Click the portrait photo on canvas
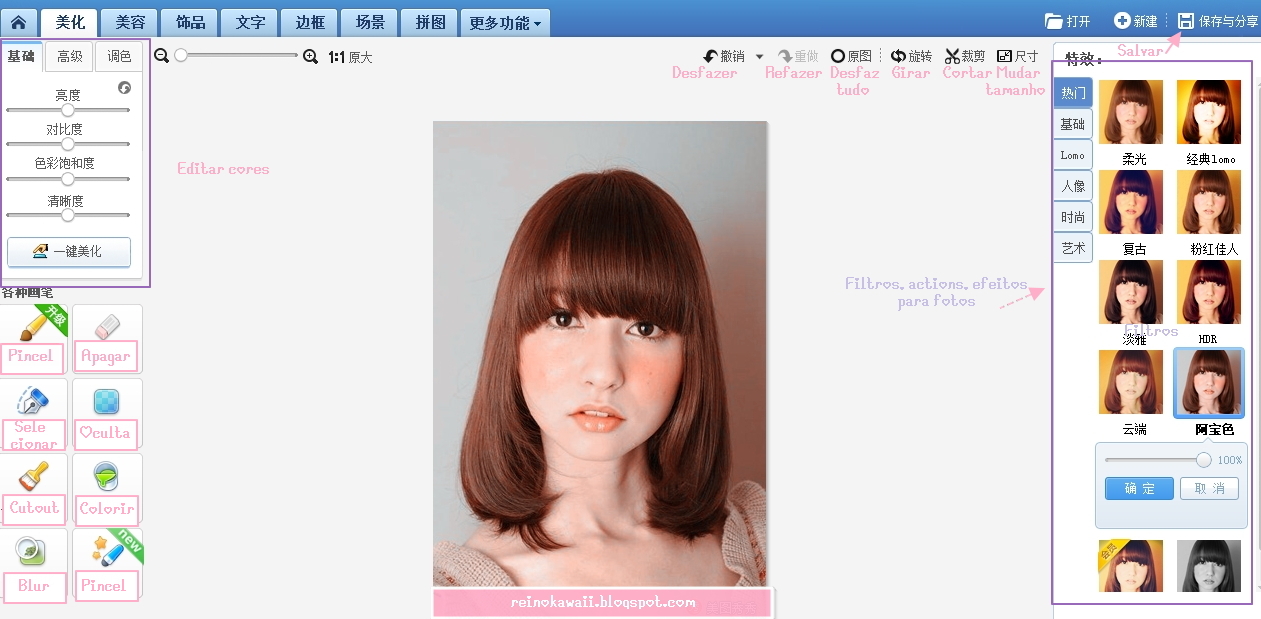This screenshot has height=619, width=1261. point(600,354)
